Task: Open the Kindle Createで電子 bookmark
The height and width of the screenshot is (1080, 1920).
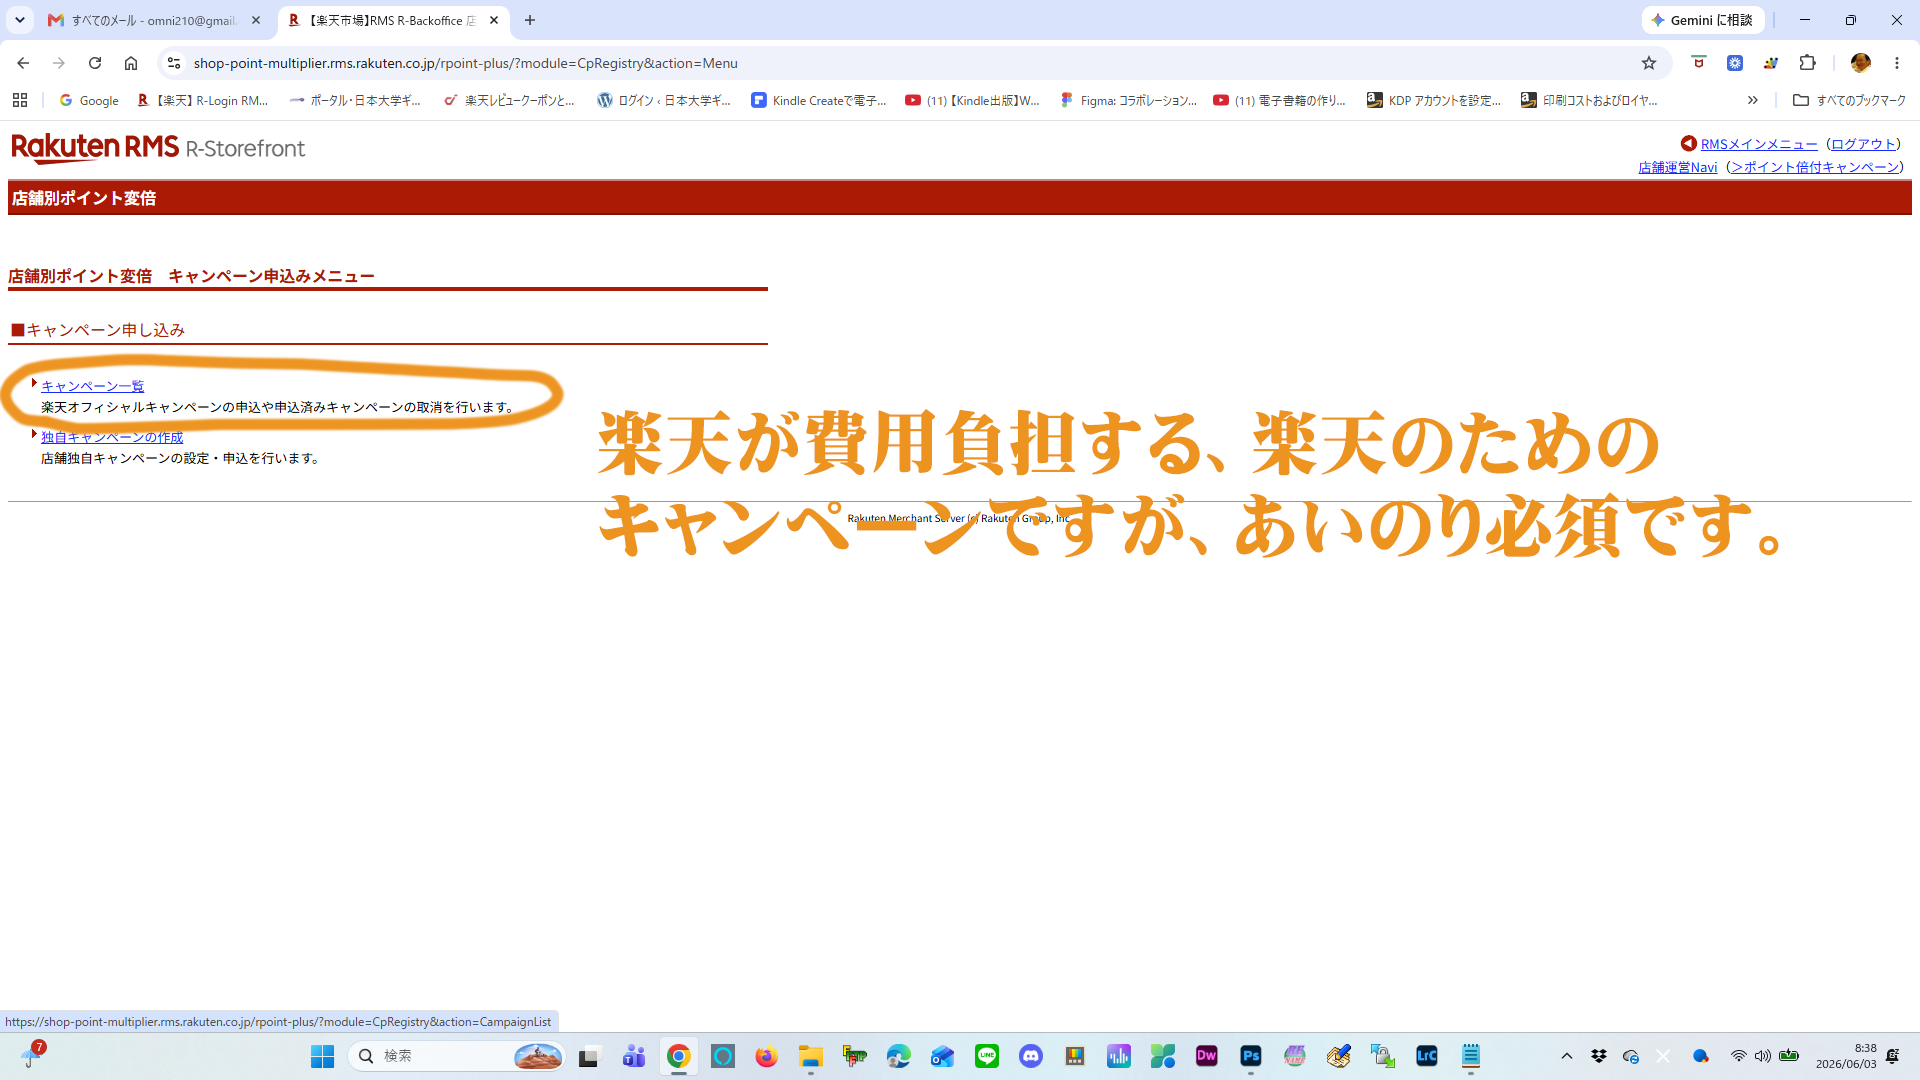Action: pyautogui.click(x=819, y=100)
